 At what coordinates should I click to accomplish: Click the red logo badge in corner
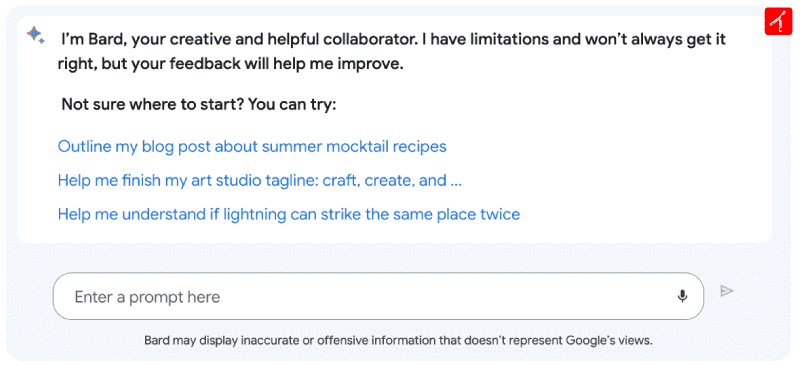click(x=778, y=22)
